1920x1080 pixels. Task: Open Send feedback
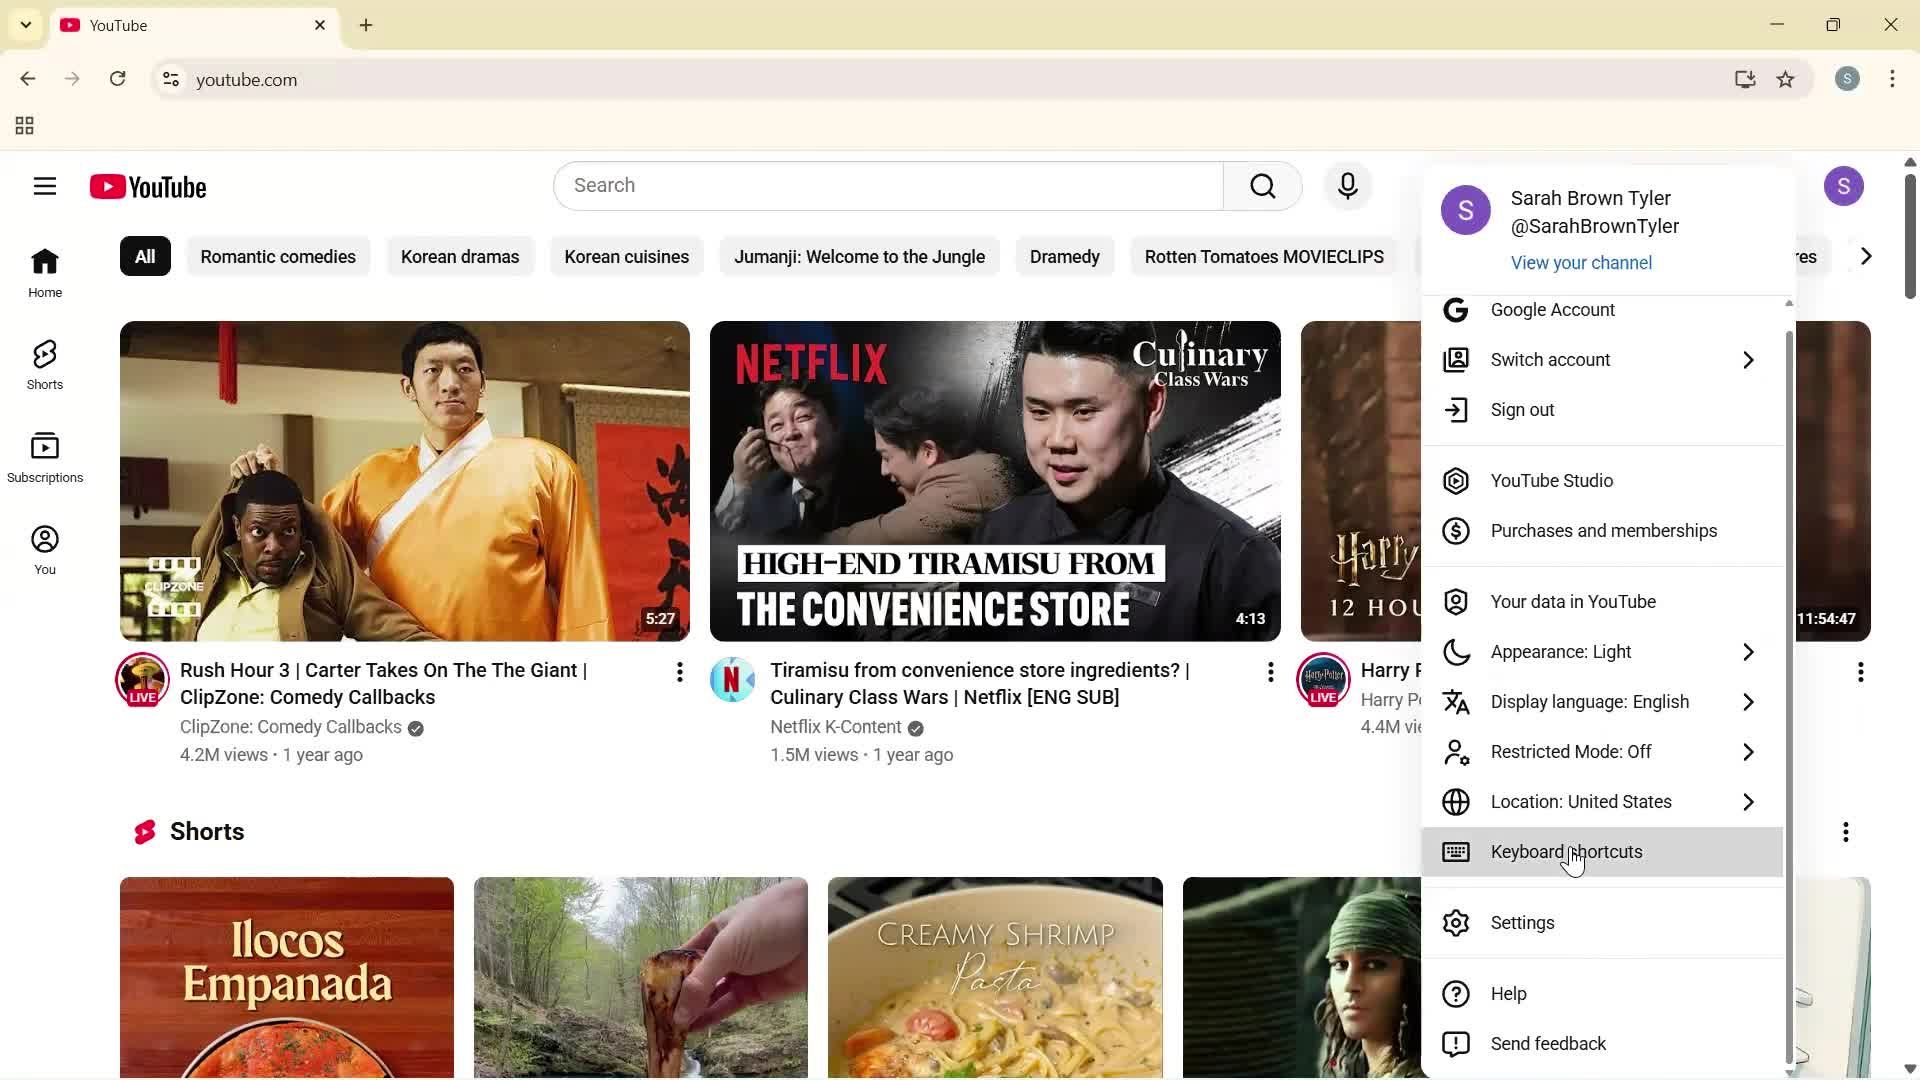pyautogui.click(x=1548, y=1043)
